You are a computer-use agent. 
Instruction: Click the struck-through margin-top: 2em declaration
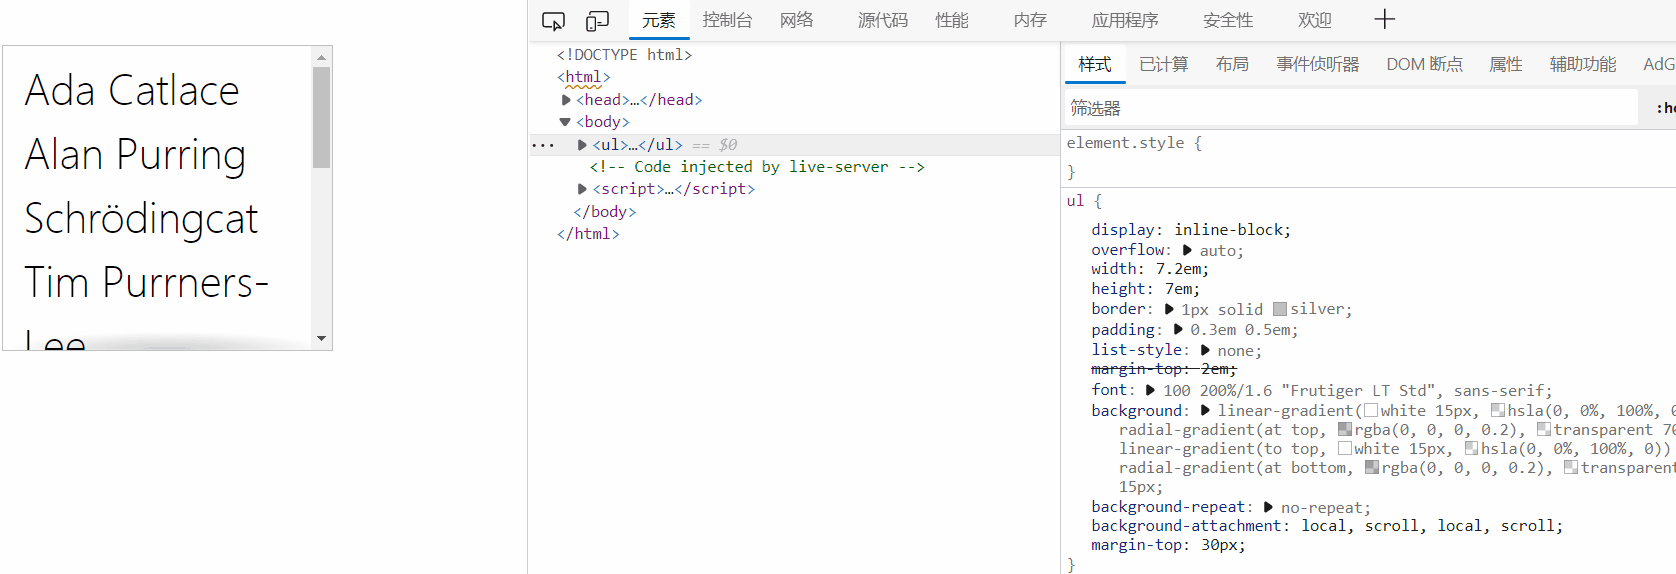(1164, 369)
